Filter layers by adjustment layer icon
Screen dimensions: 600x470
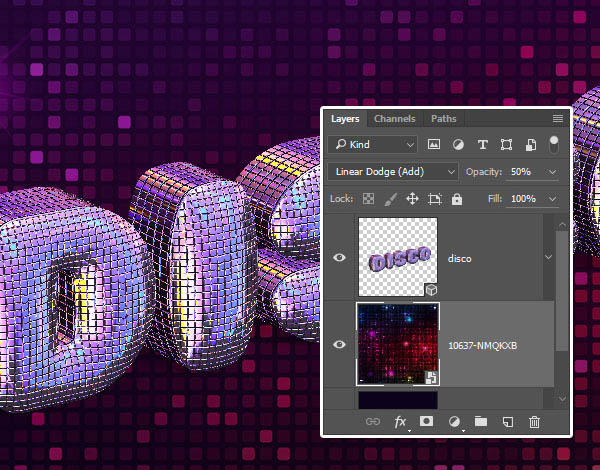click(x=459, y=145)
